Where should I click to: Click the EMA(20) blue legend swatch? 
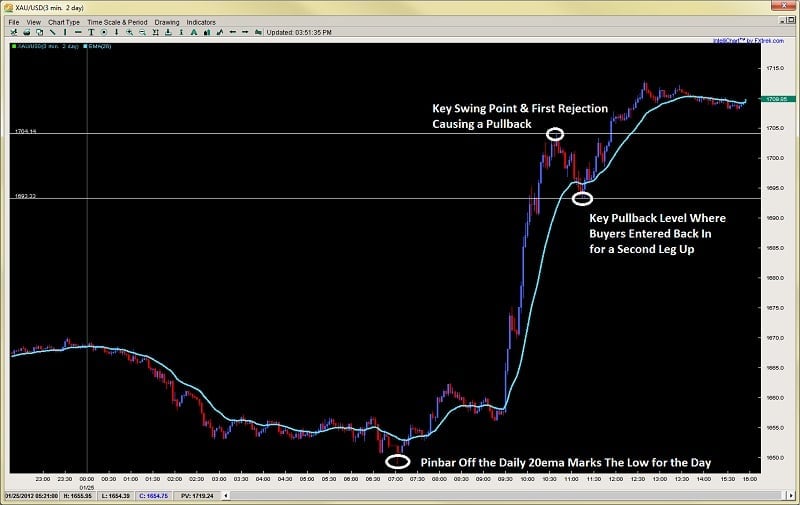click(x=85, y=46)
